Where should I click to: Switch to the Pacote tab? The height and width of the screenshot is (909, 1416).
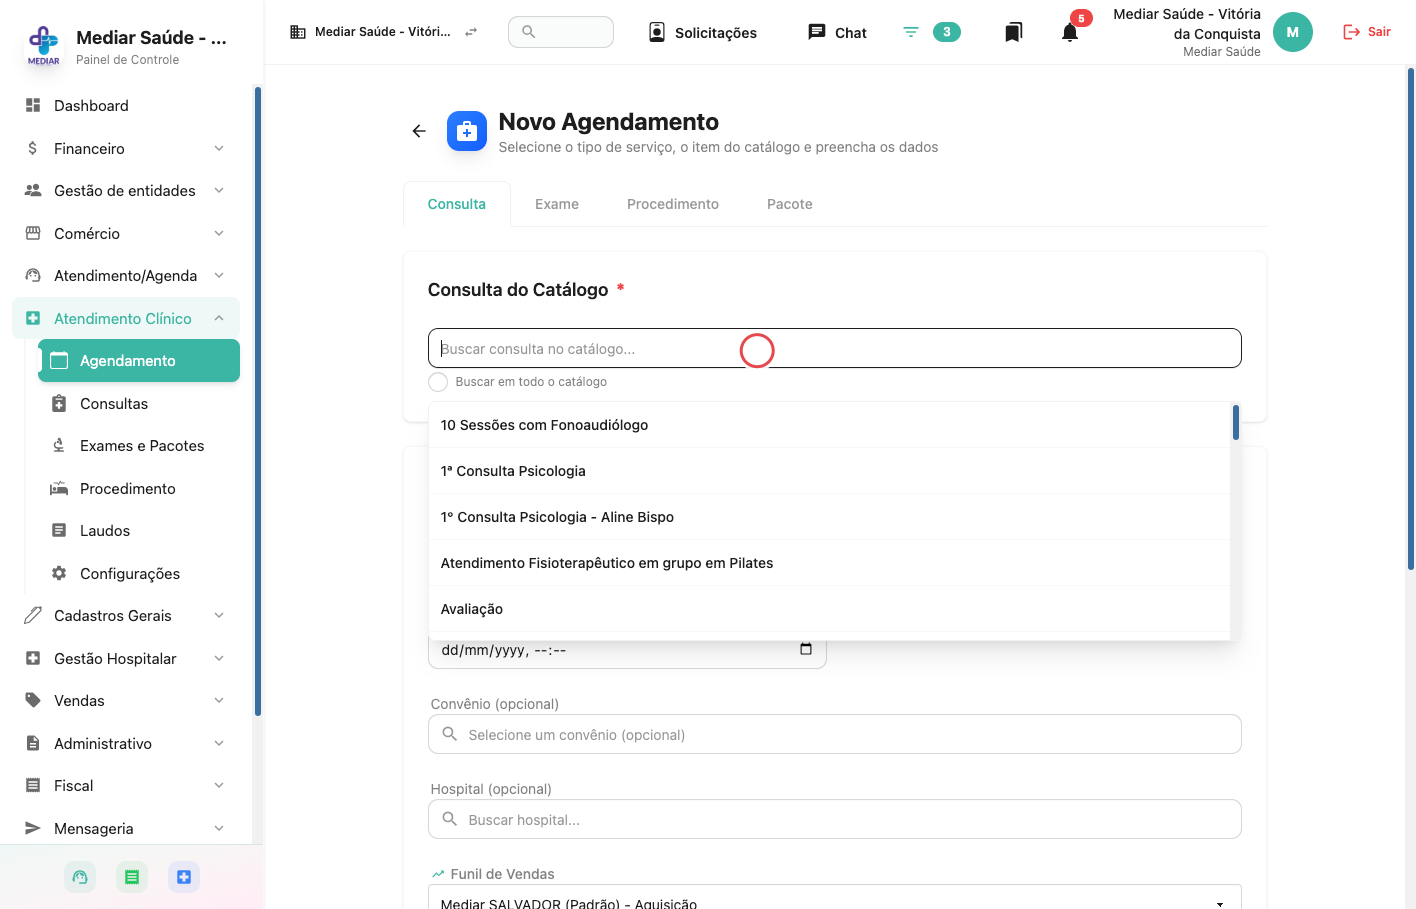790,204
